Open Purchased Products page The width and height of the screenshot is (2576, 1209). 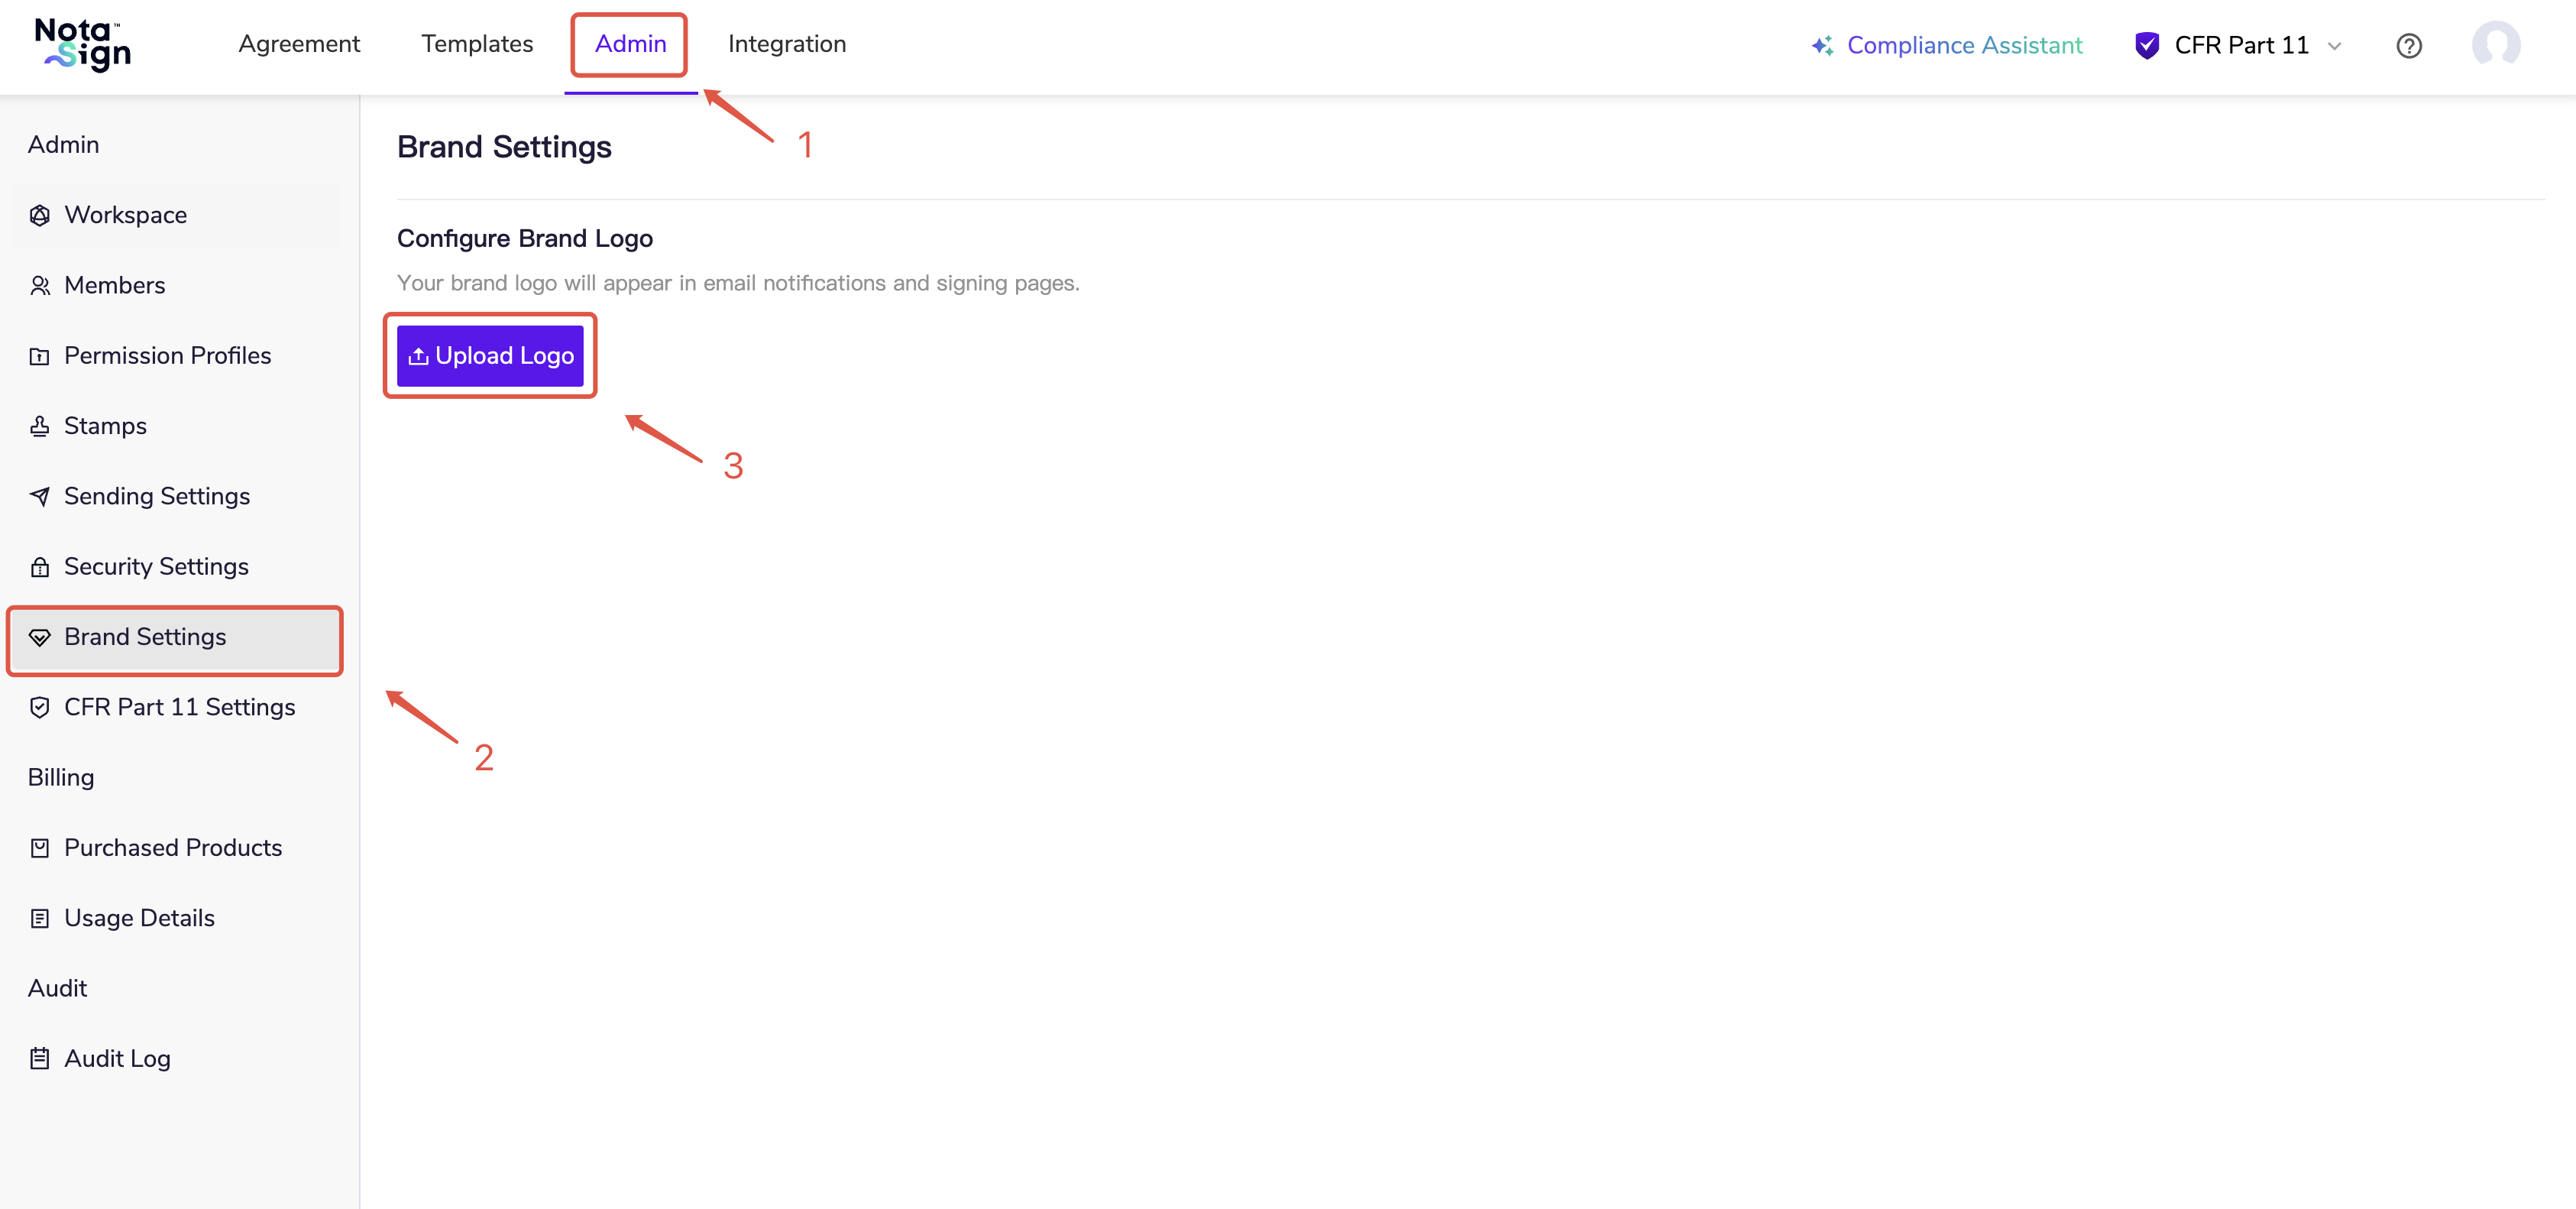pyautogui.click(x=172, y=848)
